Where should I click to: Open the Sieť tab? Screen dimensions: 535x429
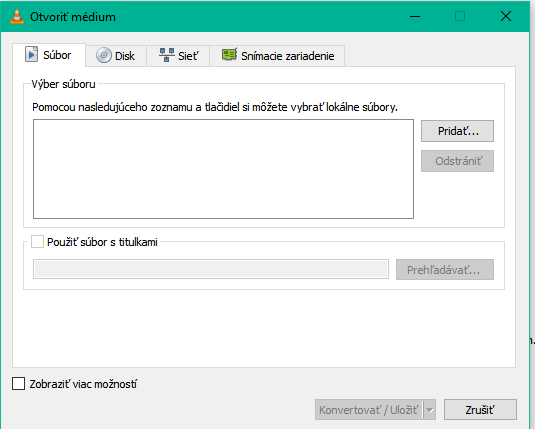coord(178,56)
